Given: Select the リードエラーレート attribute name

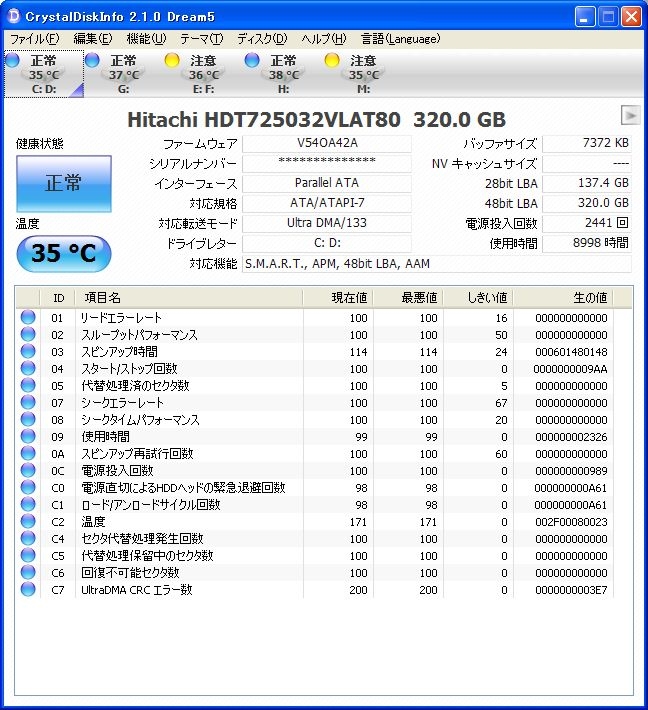Looking at the screenshot, I should 121,318.
